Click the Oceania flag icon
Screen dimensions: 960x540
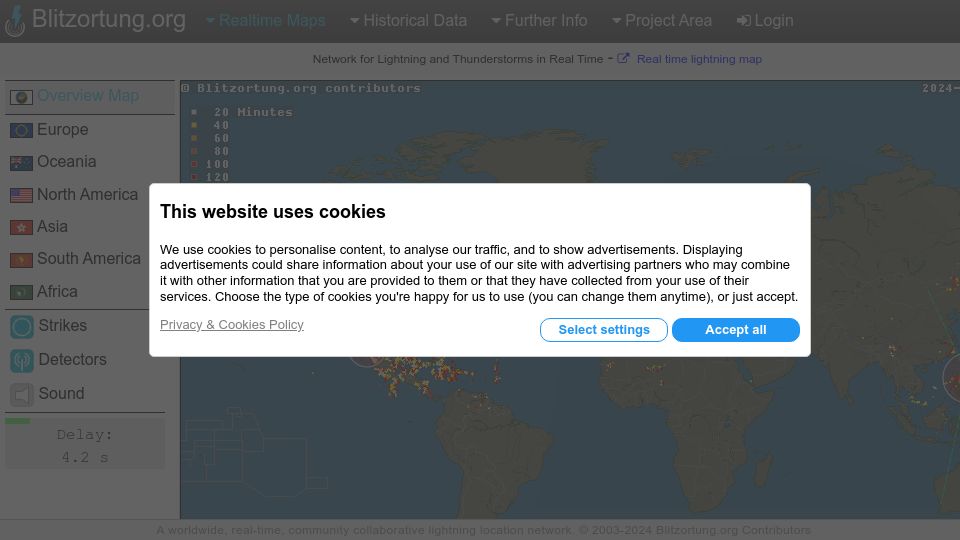tap(21, 163)
